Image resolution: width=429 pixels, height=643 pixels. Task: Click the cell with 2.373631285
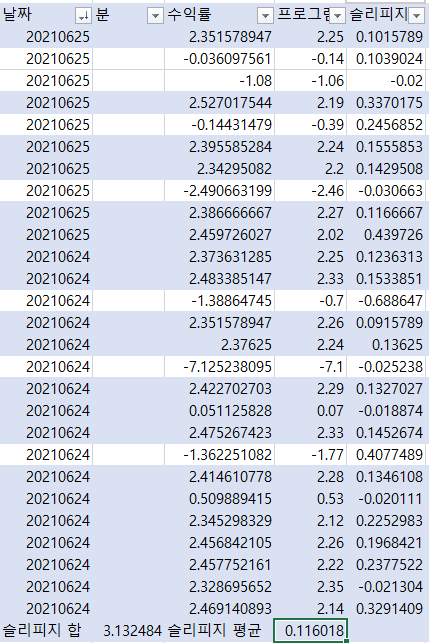(219, 257)
